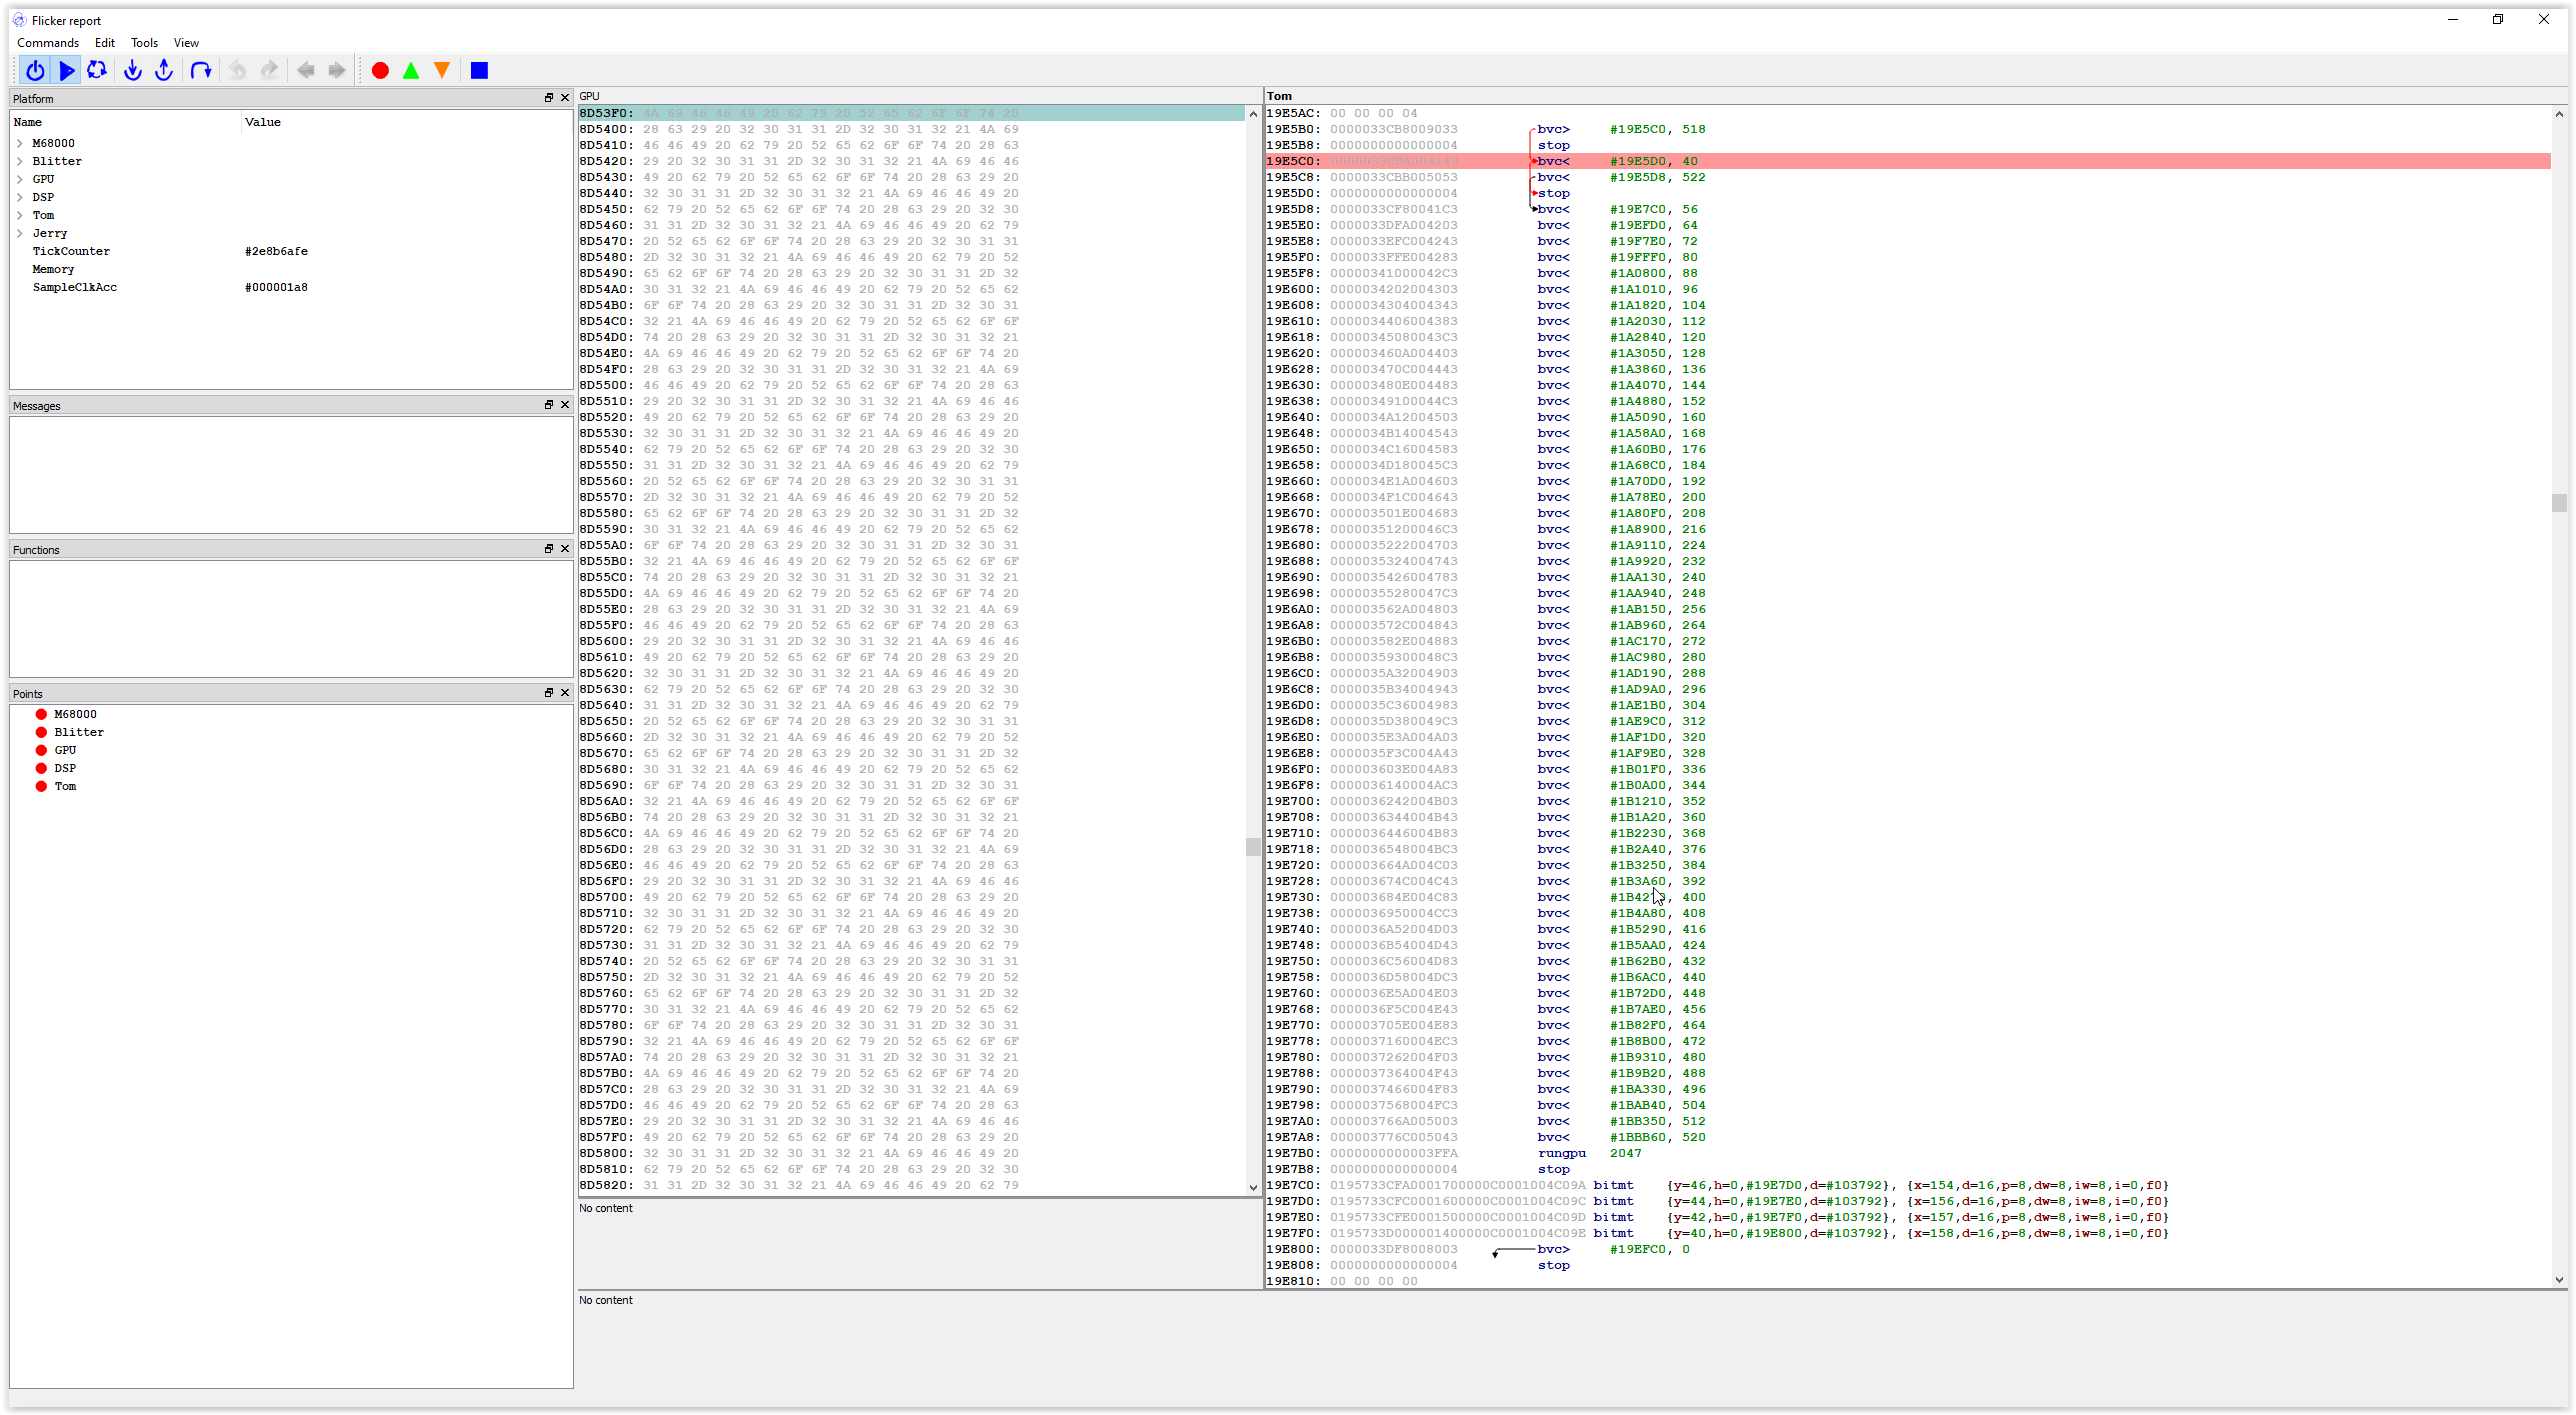Expand the Blitter platform node
This screenshot has width=2576, height=1415.
tap(20, 161)
